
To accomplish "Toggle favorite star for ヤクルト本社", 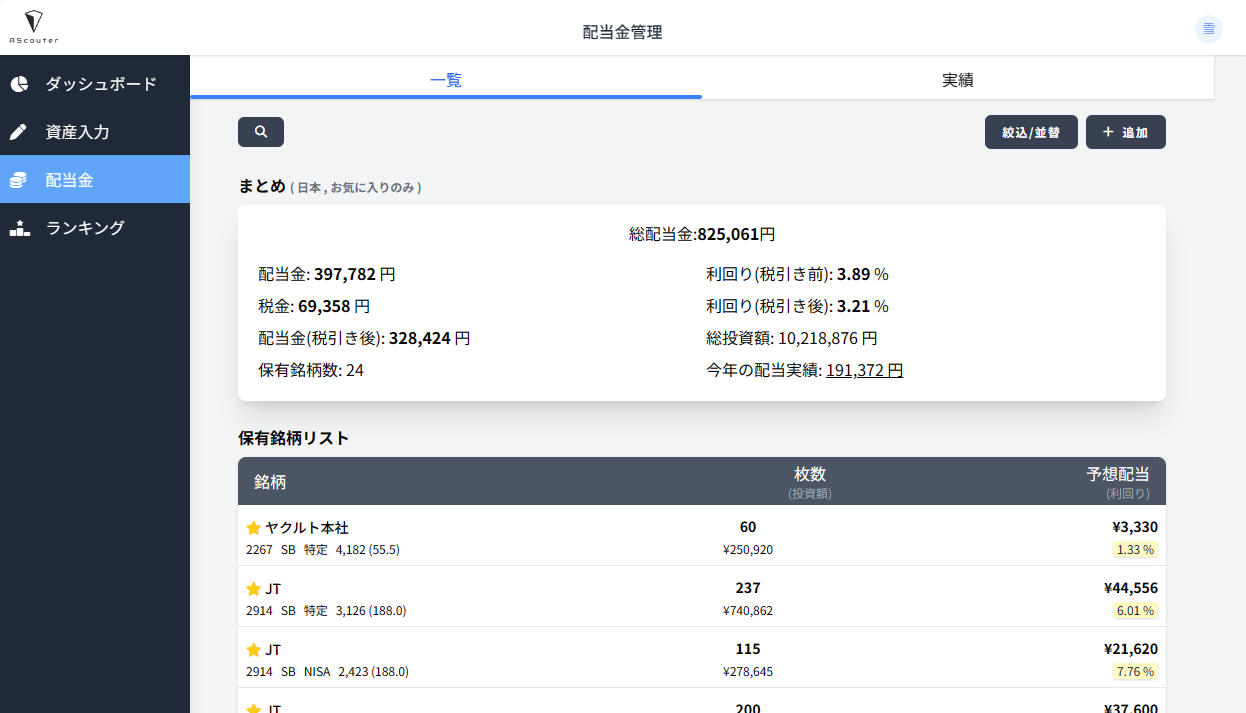I will (x=253, y=528).
